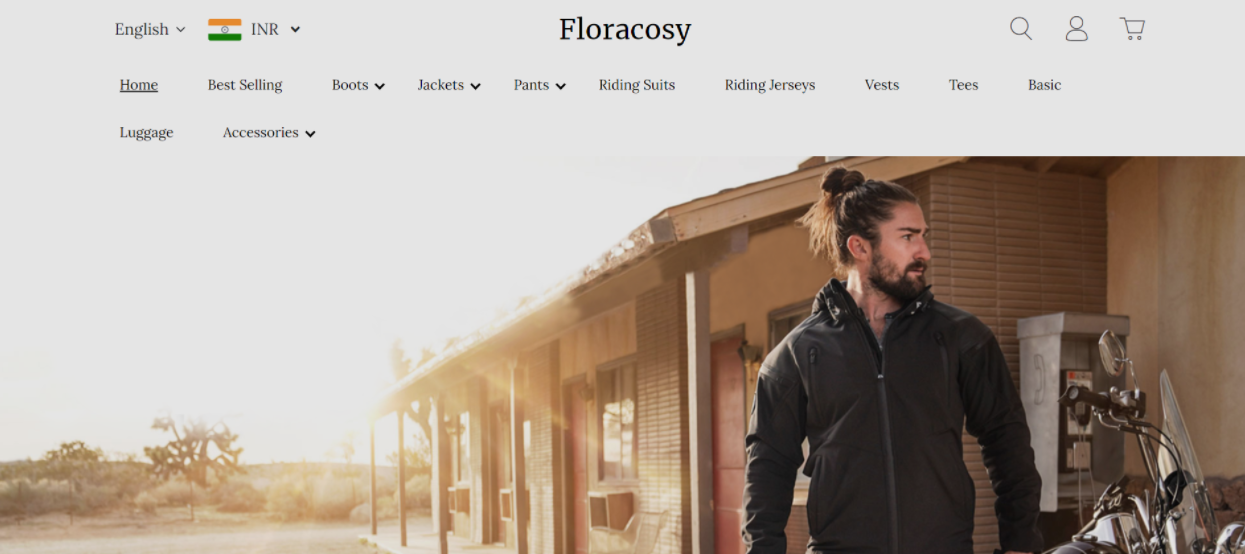
Task: Expand the English language selector
Action: pyautogui.click(x=150, y=29)
